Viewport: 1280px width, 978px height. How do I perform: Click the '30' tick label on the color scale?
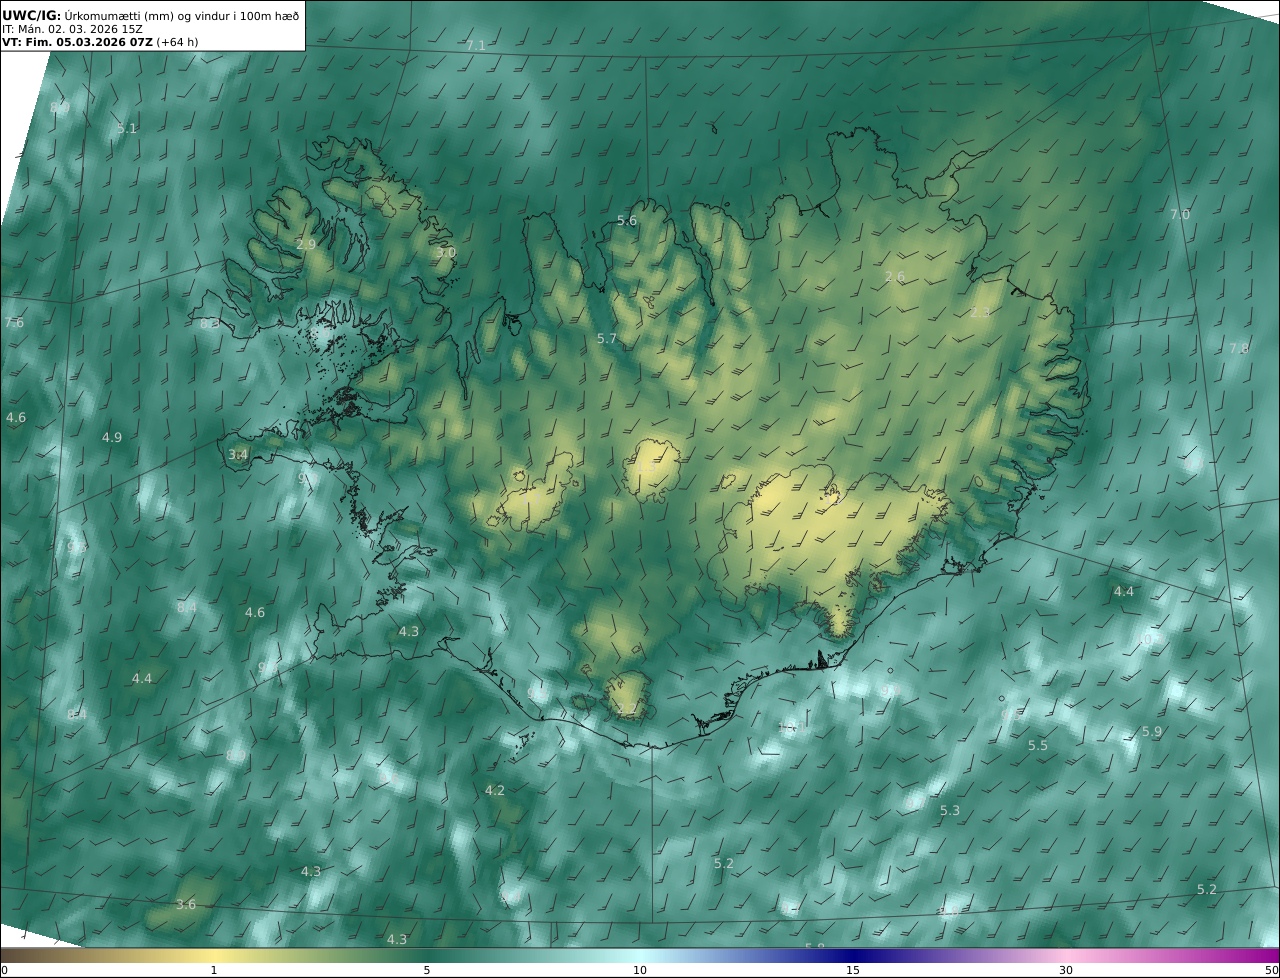click(1066, 971)
